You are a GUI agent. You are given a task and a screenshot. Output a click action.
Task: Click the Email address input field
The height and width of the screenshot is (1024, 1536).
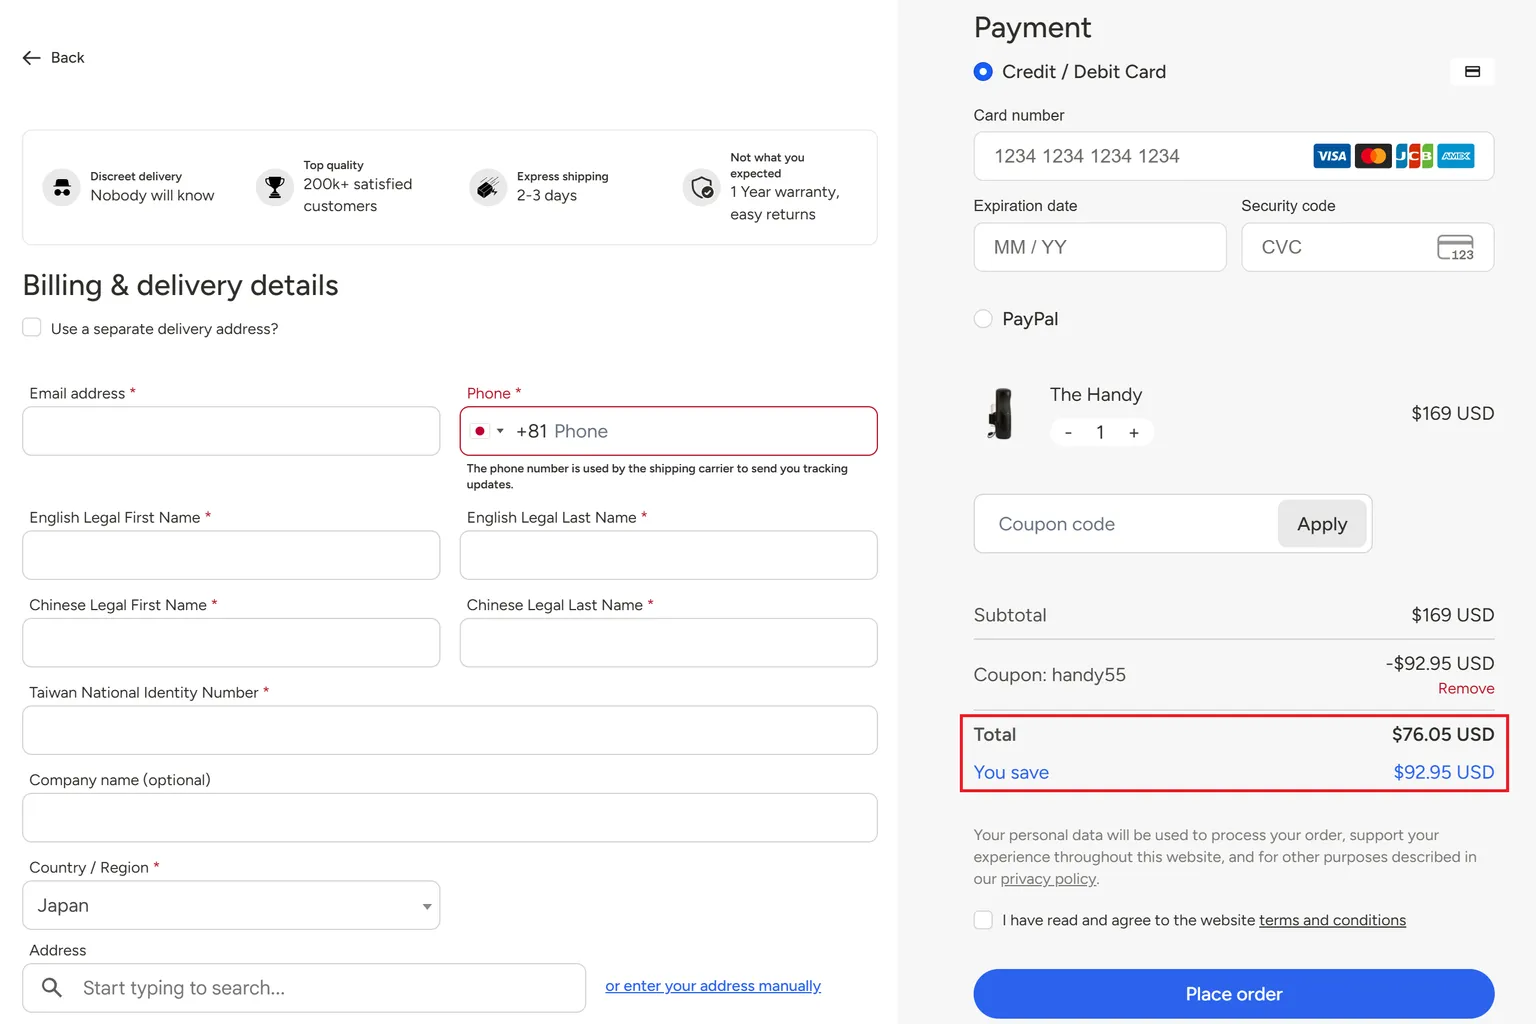coord(231,431)
